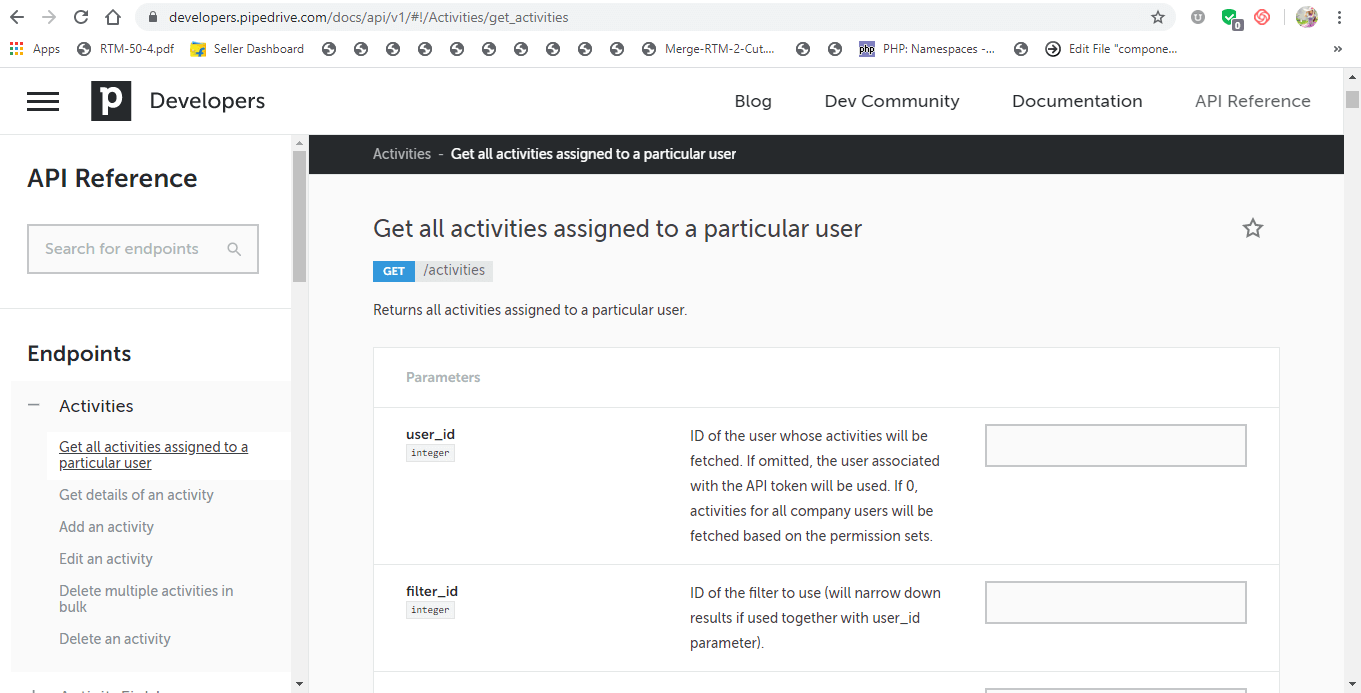Star the Get all activities endpoint
The height and width of the screenshot is (693, 1361).
click(x=1253, y=228)
